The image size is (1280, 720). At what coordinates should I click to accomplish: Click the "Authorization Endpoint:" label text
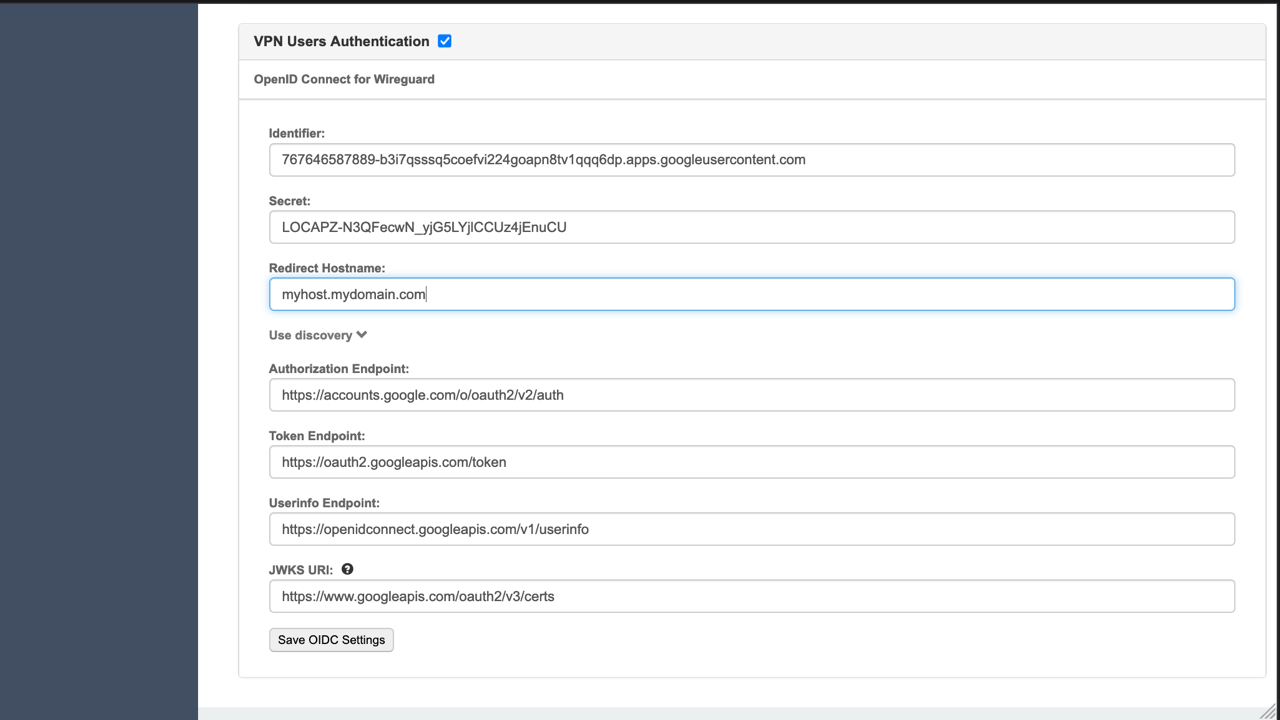tap(338, 369)
